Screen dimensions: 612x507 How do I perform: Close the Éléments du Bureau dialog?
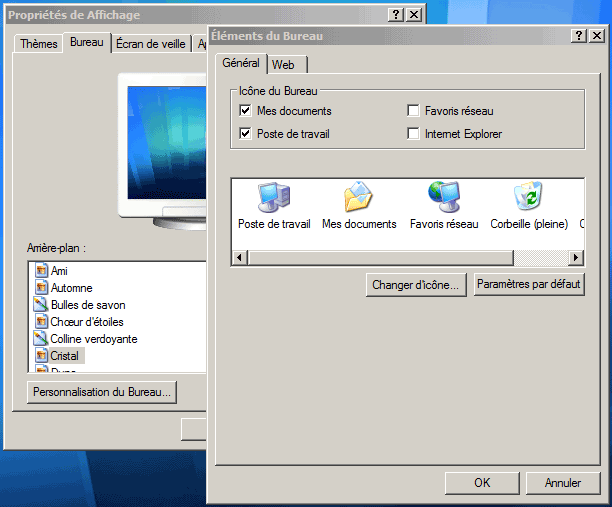click(597, 36)
